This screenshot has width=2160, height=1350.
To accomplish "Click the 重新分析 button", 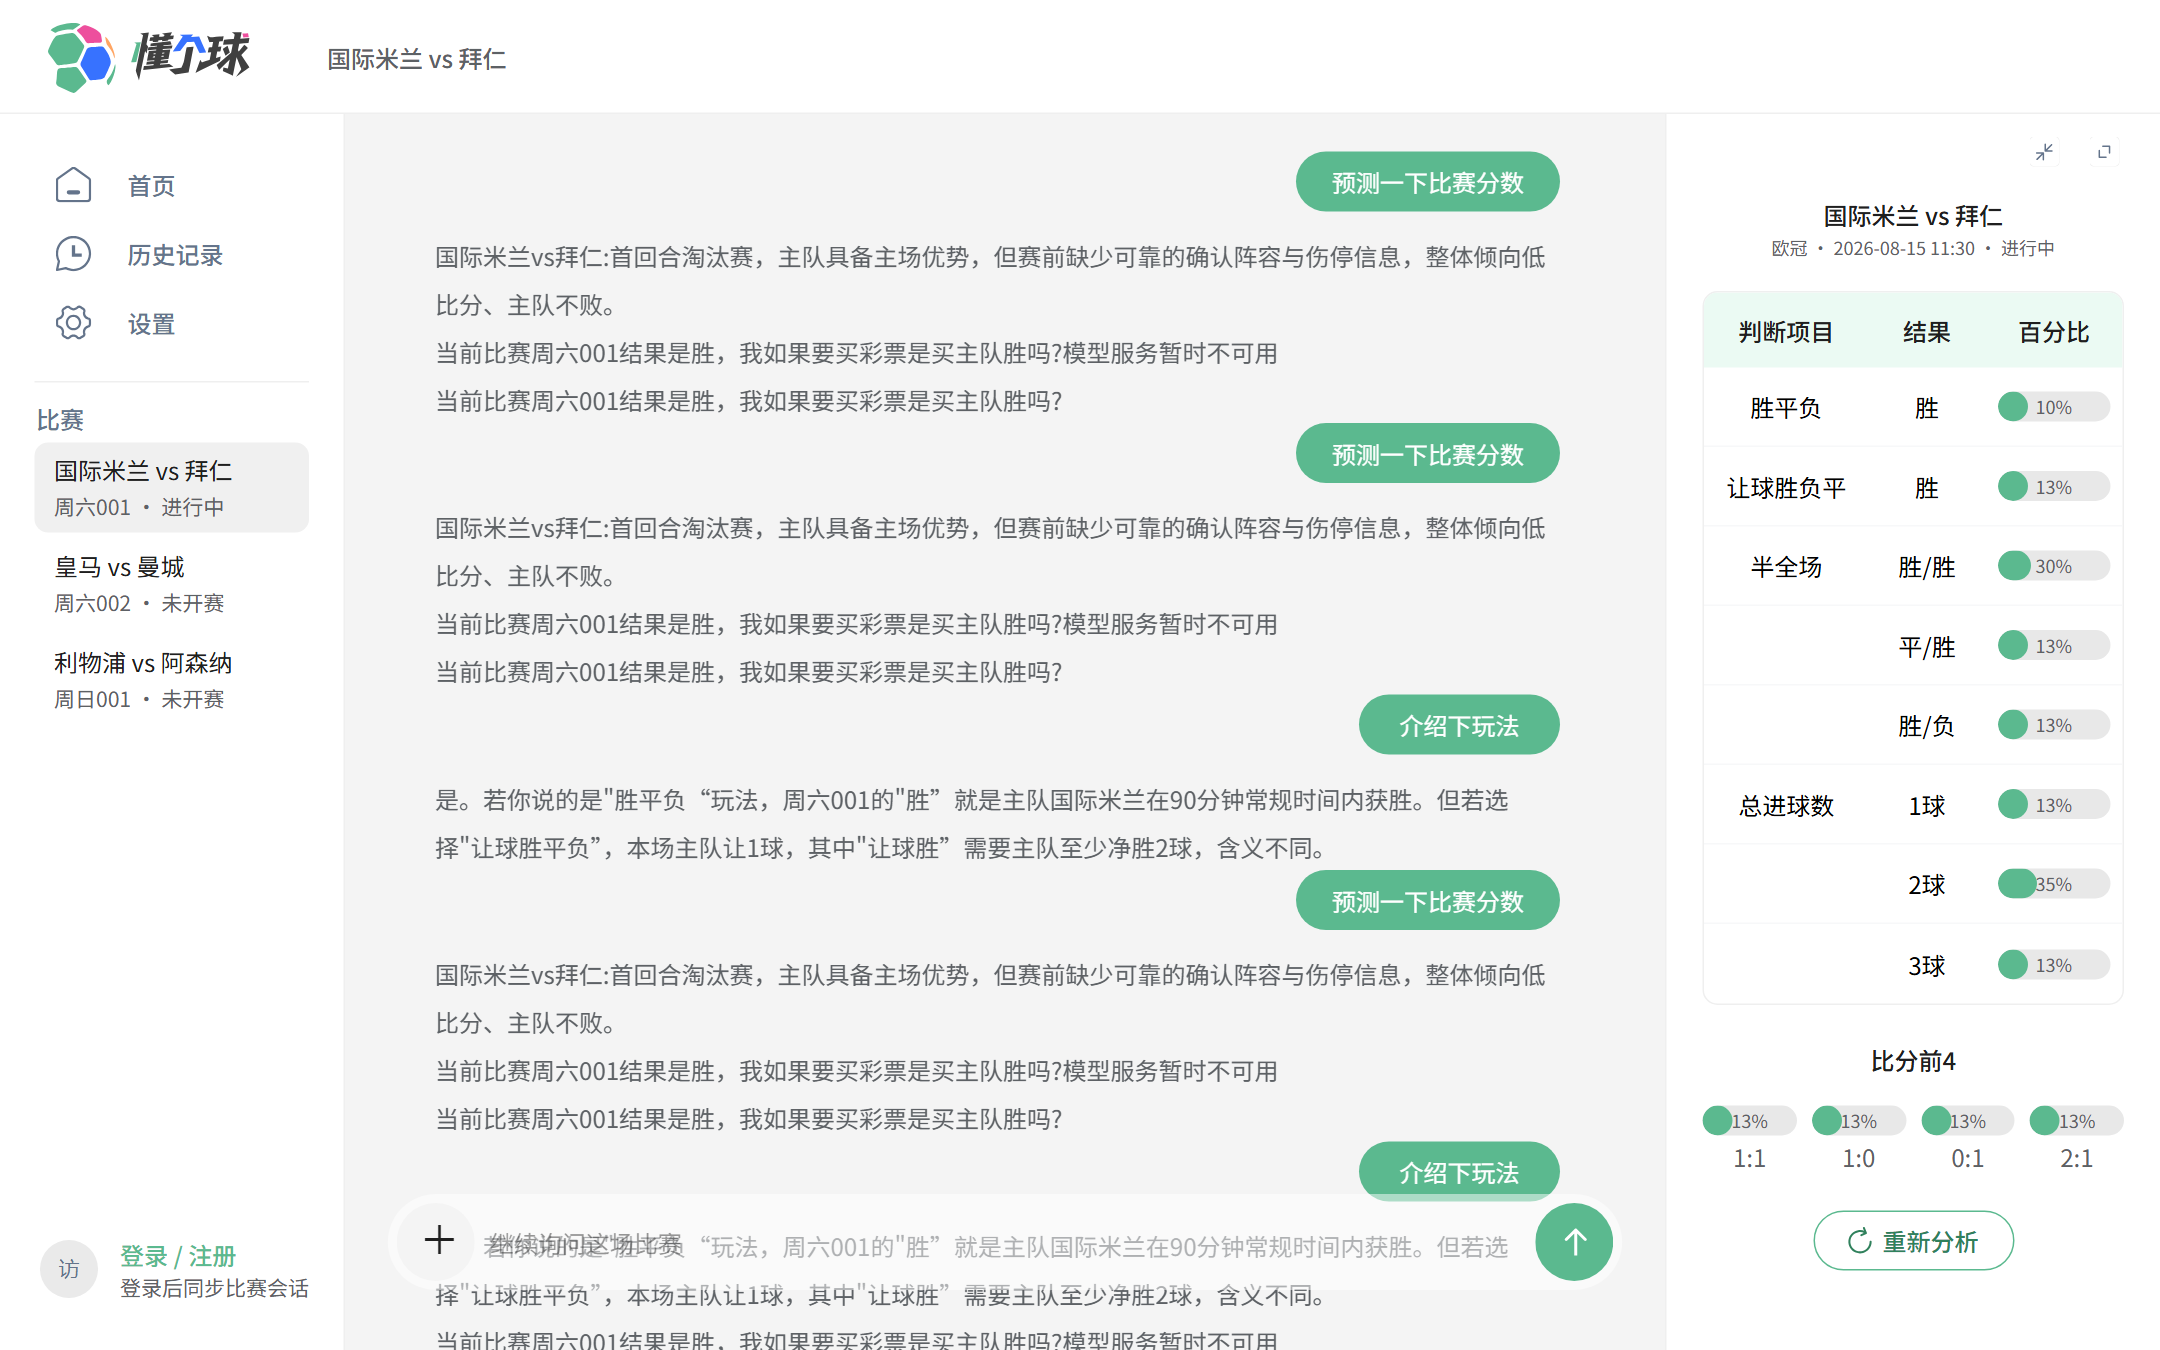I will (1913, 1241).
